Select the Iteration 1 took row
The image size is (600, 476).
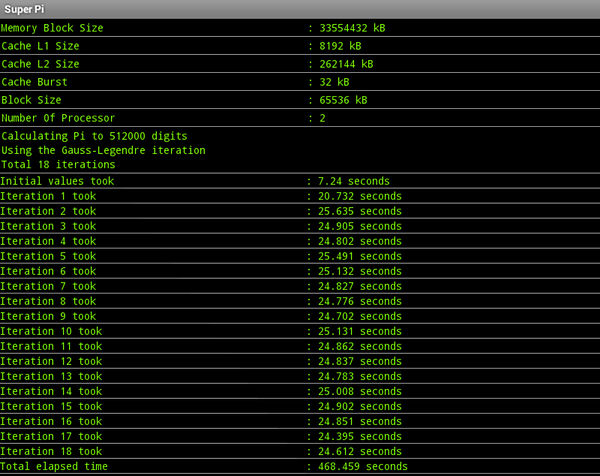300,196
